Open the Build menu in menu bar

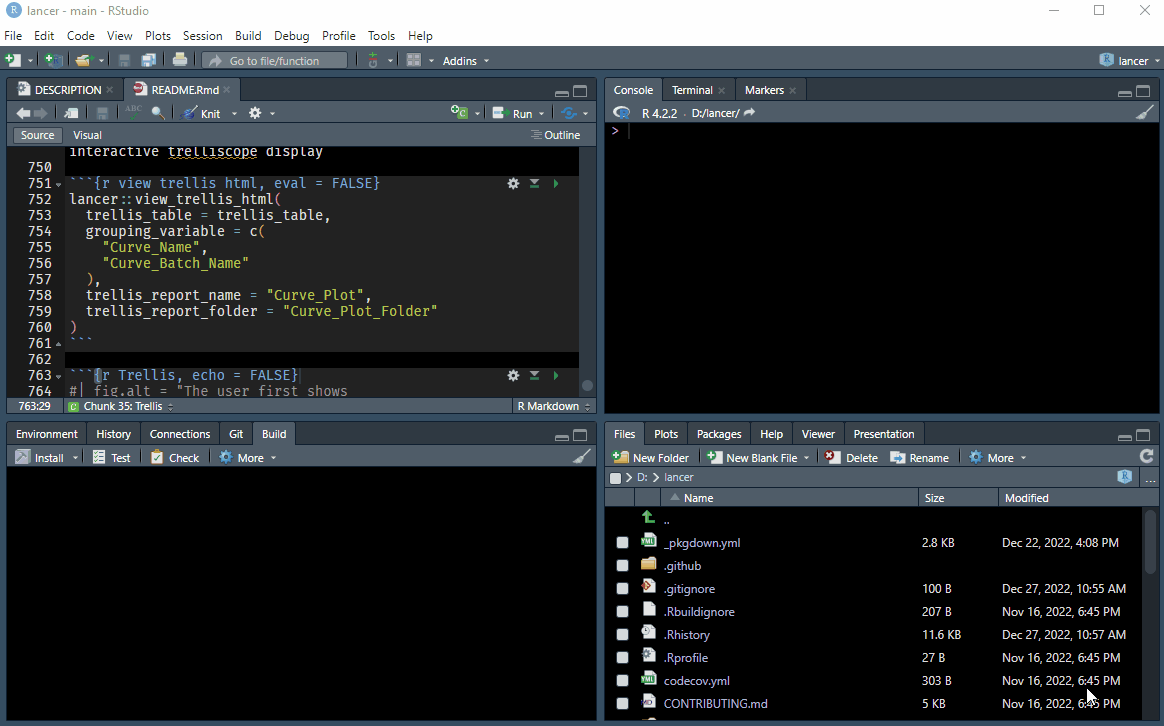click(248, 36)
